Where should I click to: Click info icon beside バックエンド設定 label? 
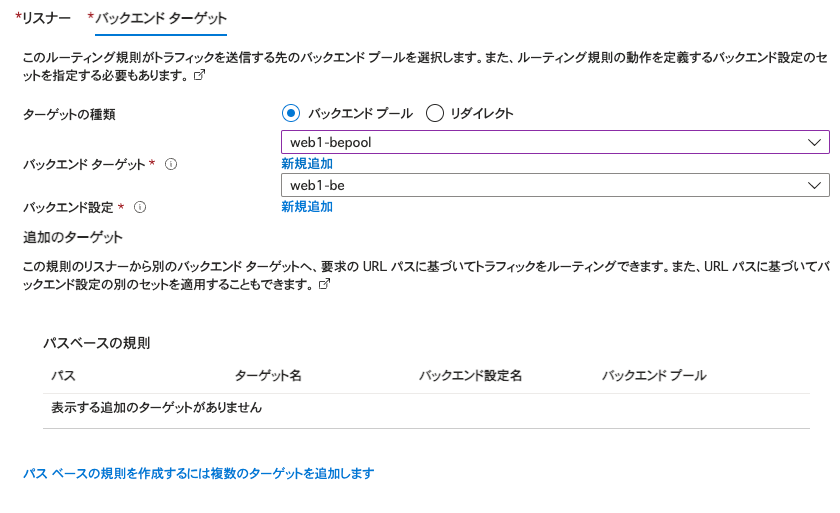[x=140, y=207]
